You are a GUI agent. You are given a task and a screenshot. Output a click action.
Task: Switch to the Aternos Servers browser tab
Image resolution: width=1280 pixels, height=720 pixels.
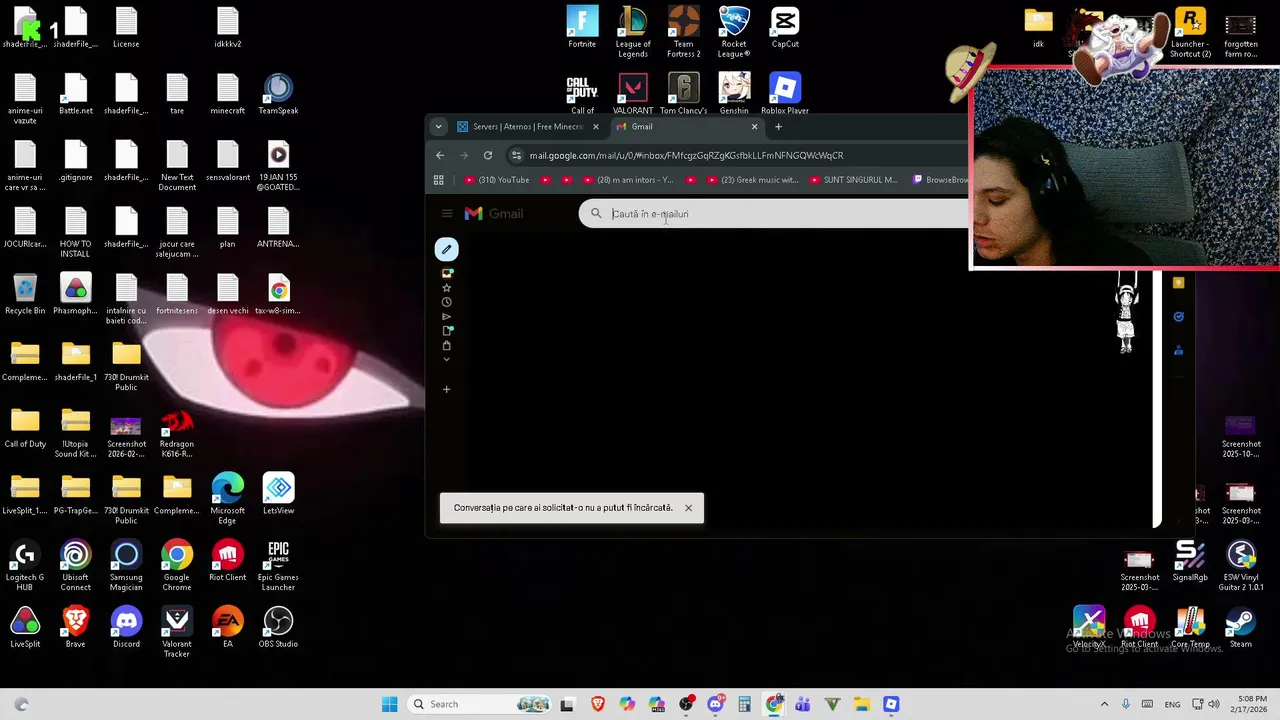tap(527, 127)
